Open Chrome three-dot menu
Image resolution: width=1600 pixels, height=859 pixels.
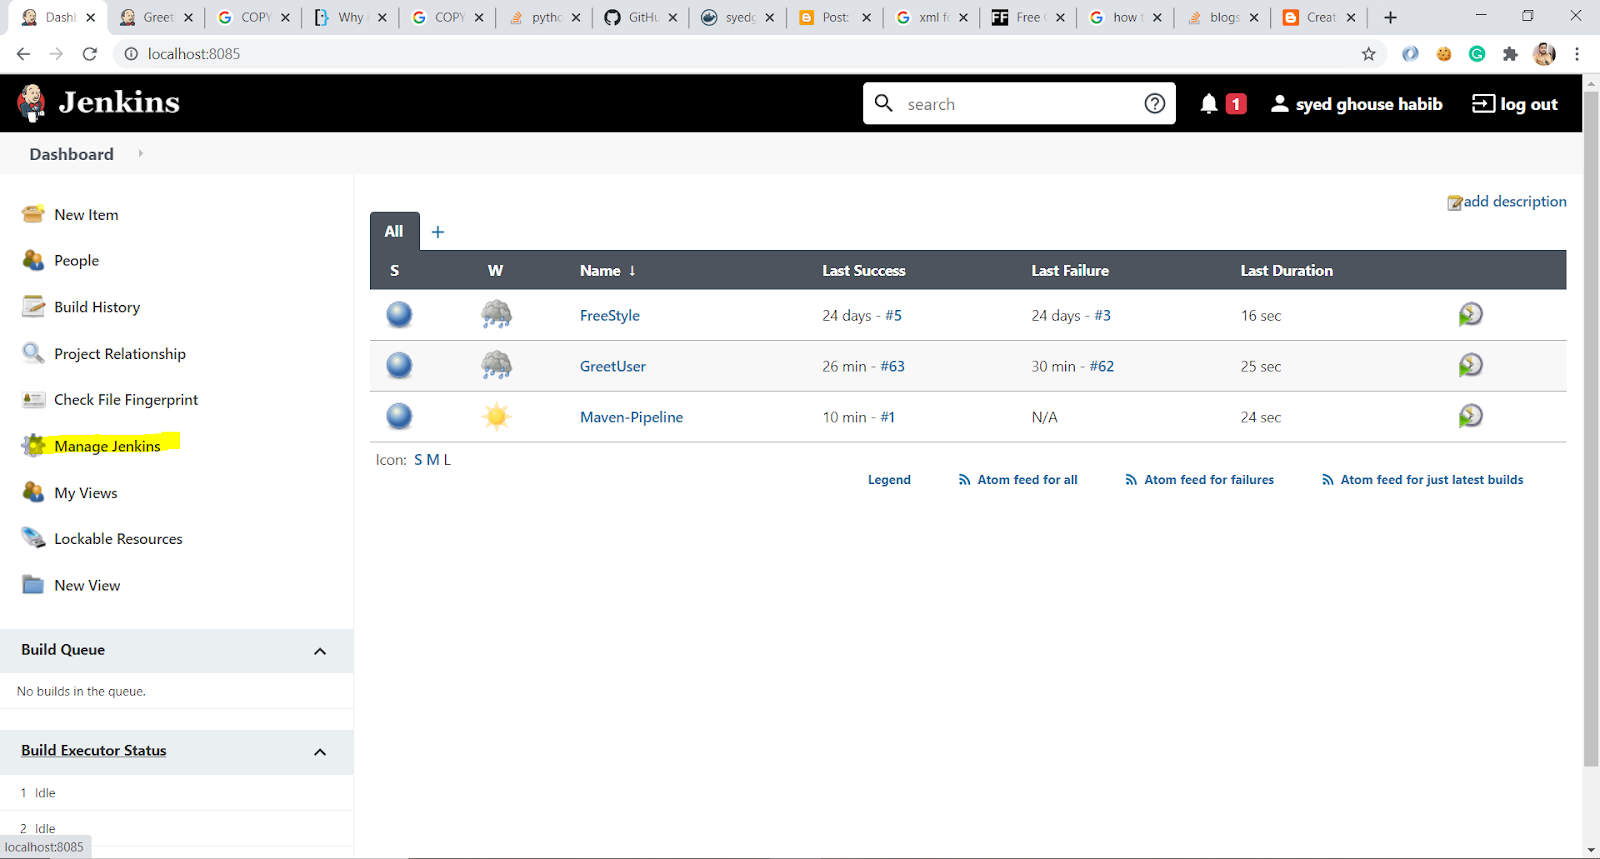pyautogui.click(x=1577, y=54)
